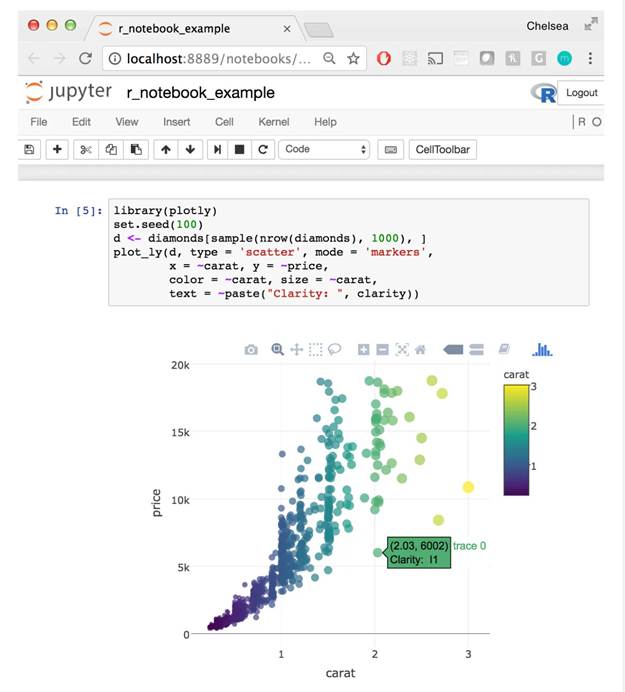Image resolution: width=625 pixels, height=692 pixels.
Task: Open the Plotly logo link in modebar
Action: point(542,350)
